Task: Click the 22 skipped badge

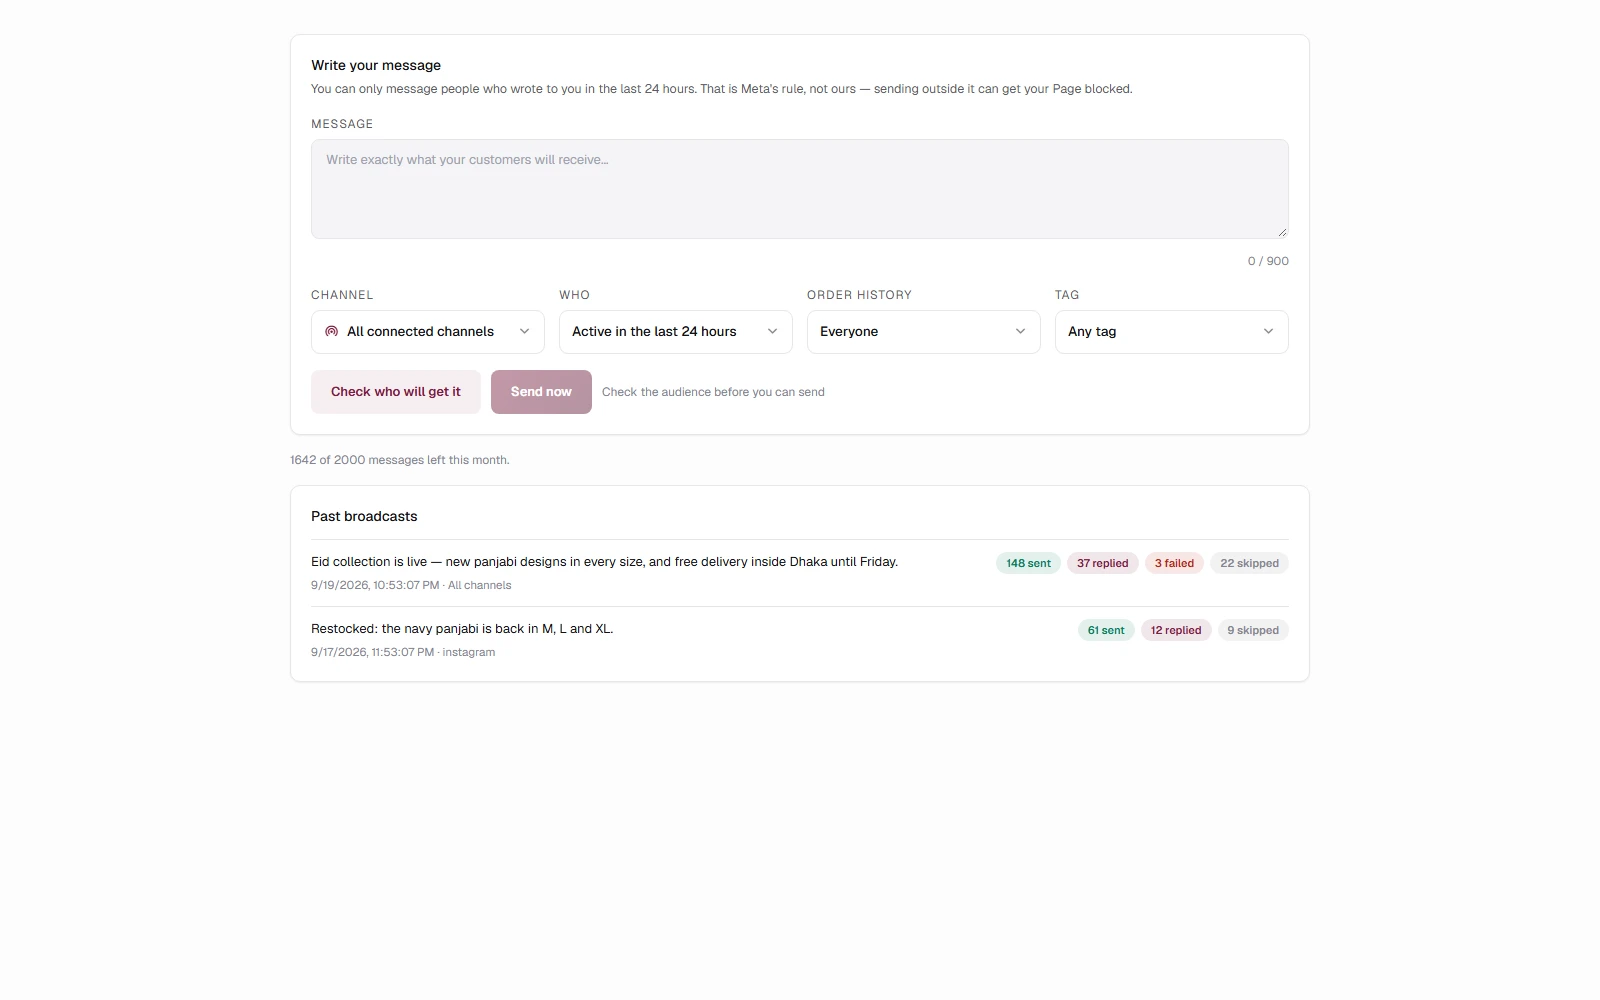Action: (1249, 563)
